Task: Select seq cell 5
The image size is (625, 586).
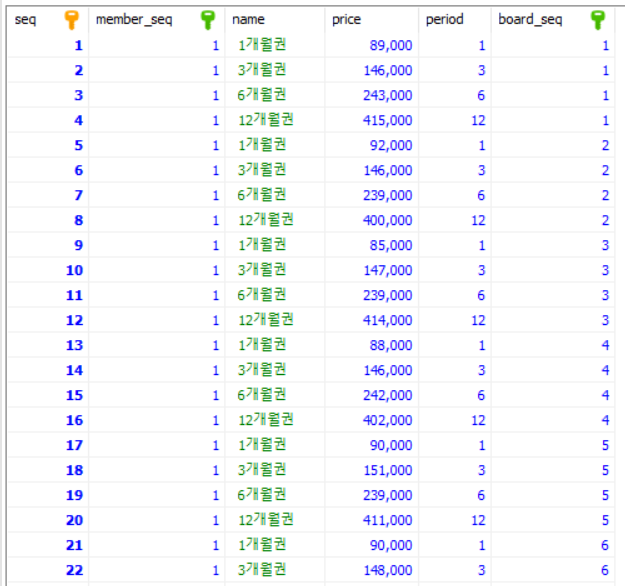Action: (x=48, y=146)
